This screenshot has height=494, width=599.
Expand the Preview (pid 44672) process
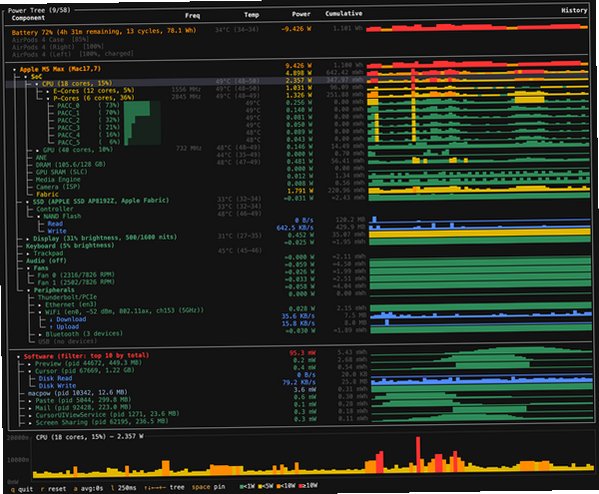point(29,364)
